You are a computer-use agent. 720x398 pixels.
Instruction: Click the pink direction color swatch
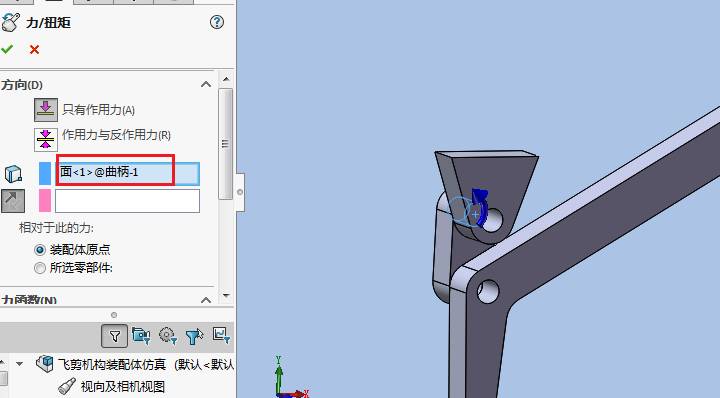coord(45,201)
